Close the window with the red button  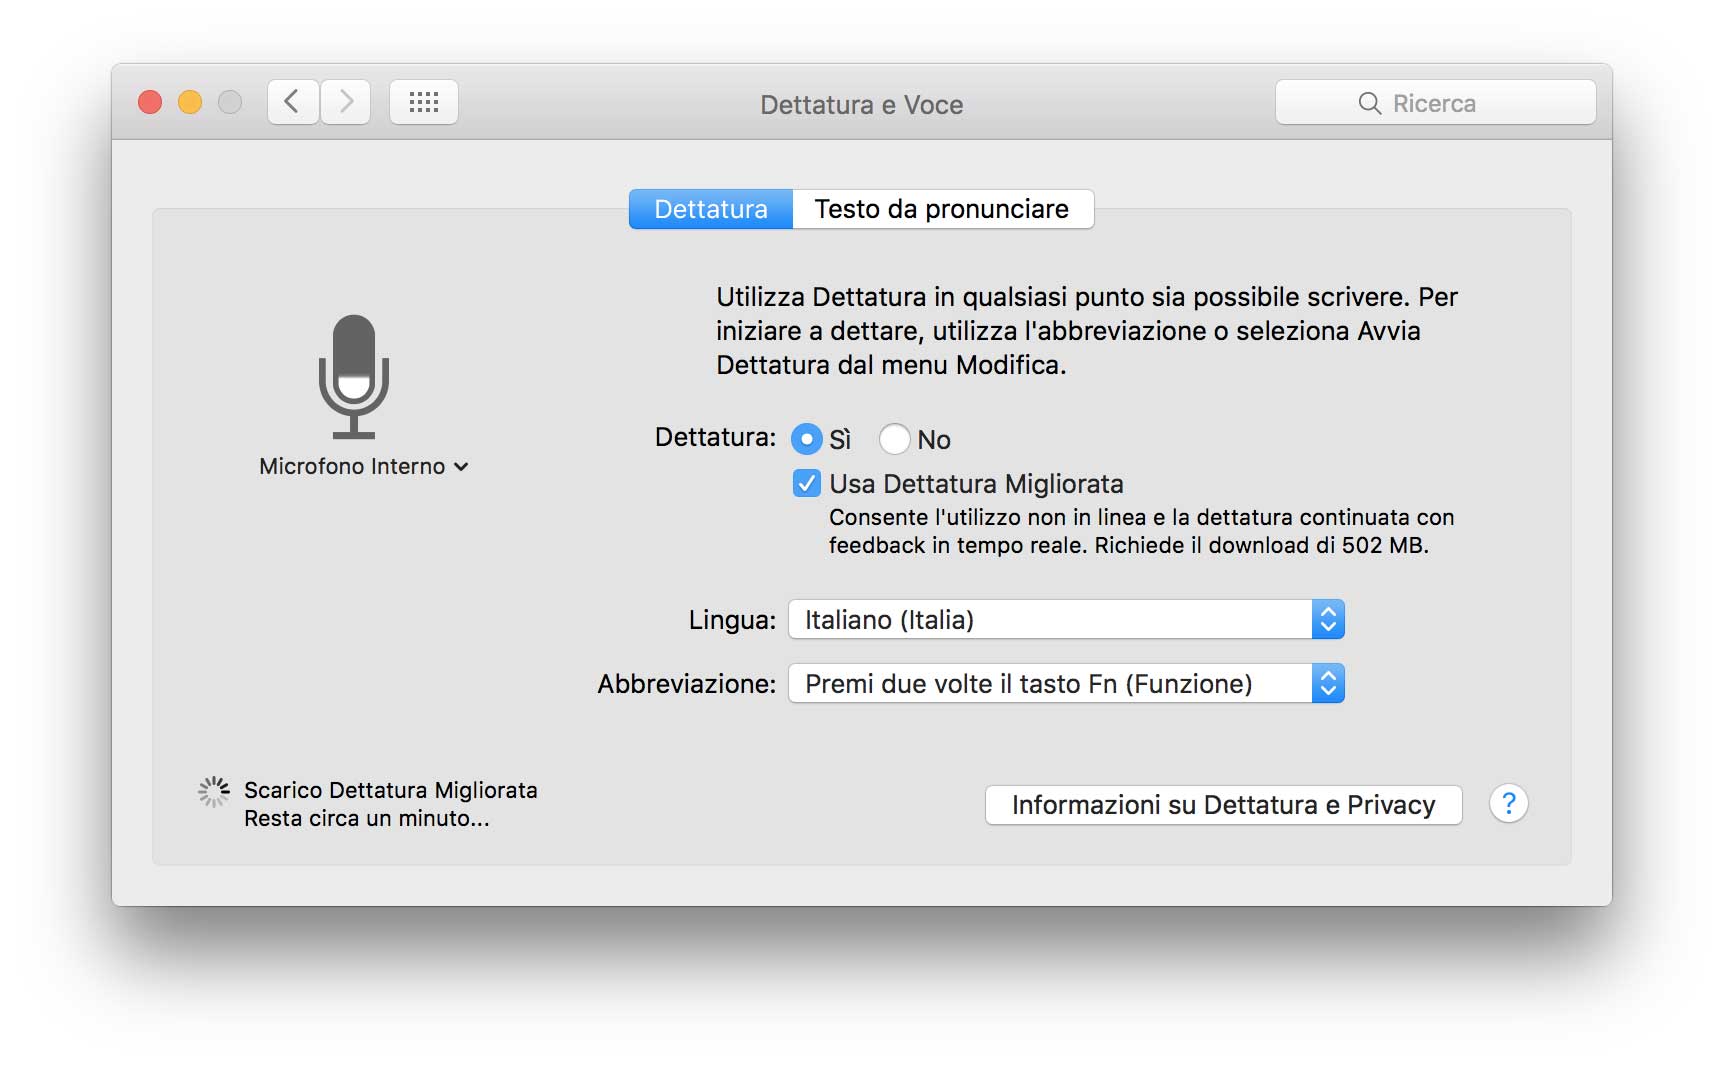point(150,102)
